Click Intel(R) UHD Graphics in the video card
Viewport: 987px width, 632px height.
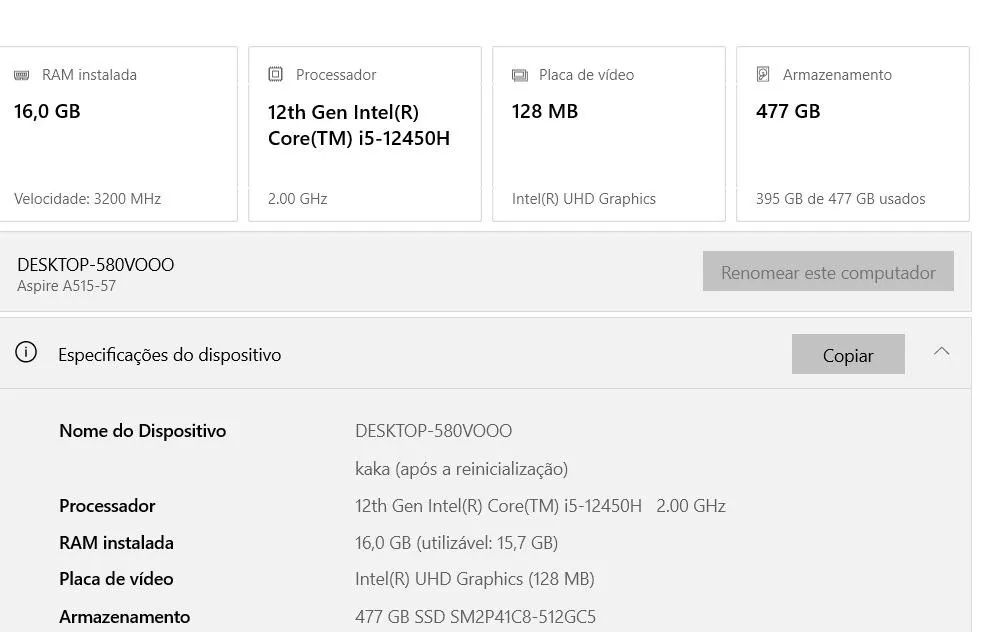coord(584,199)
